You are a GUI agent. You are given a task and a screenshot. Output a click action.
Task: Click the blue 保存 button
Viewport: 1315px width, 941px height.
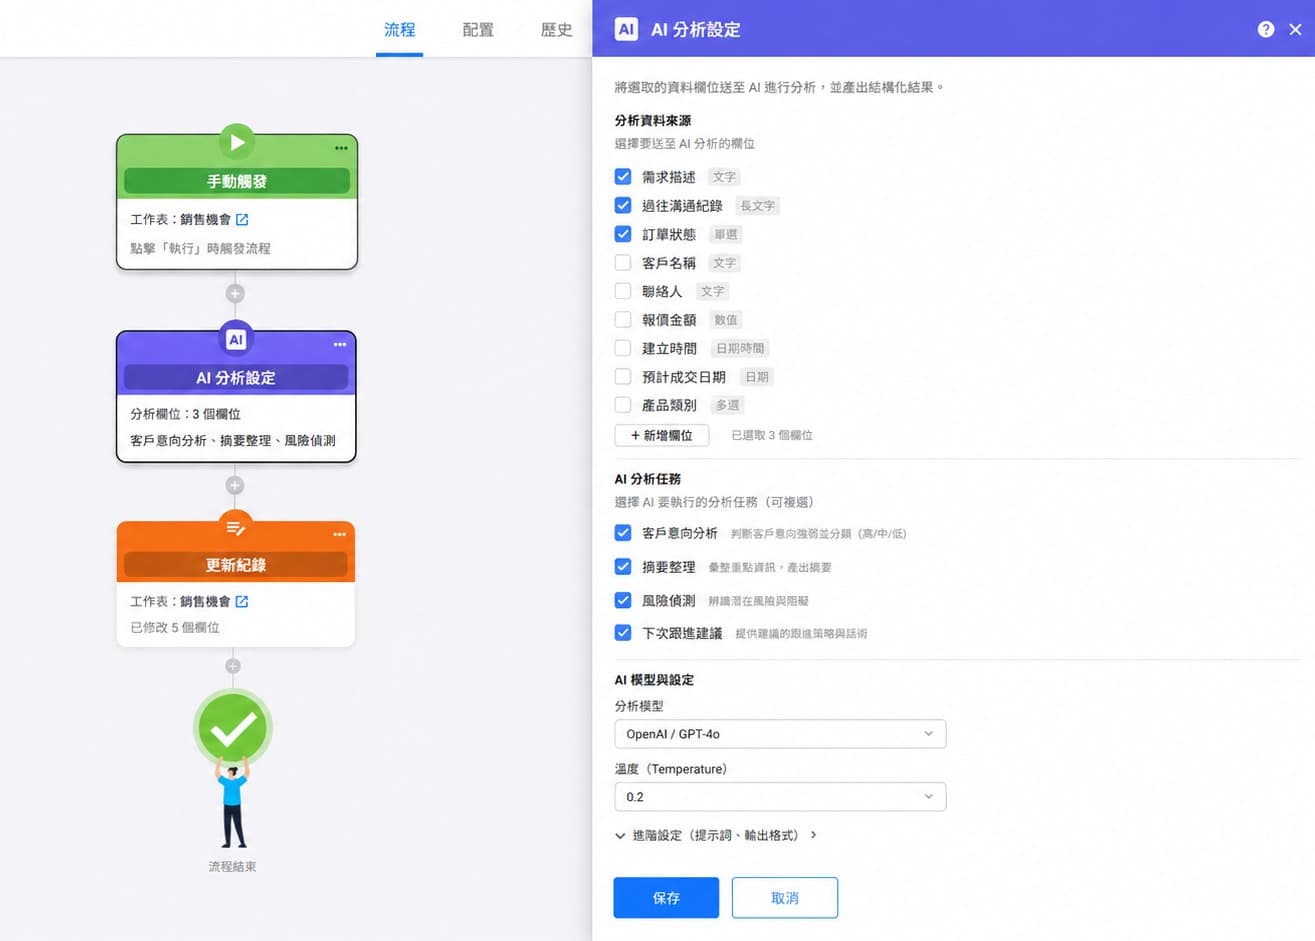pyautogui.click(x=666, y=898)
